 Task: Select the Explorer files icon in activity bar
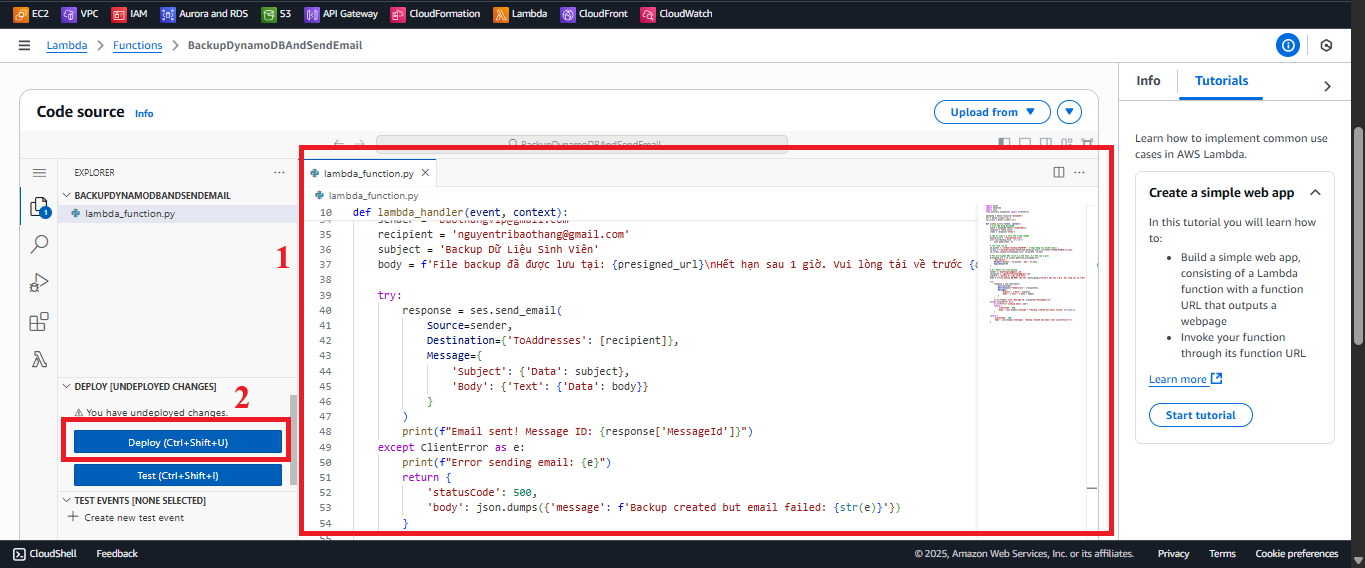tap(39, 207)
